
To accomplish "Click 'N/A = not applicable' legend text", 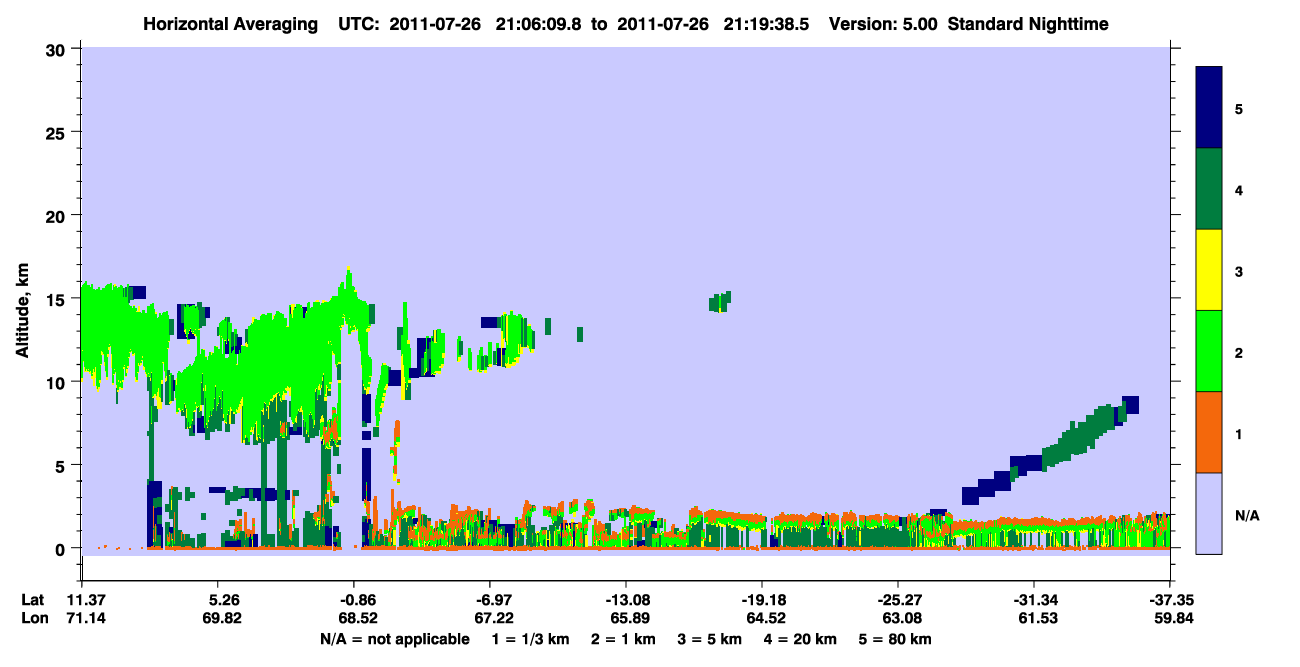I will point(394,639).
